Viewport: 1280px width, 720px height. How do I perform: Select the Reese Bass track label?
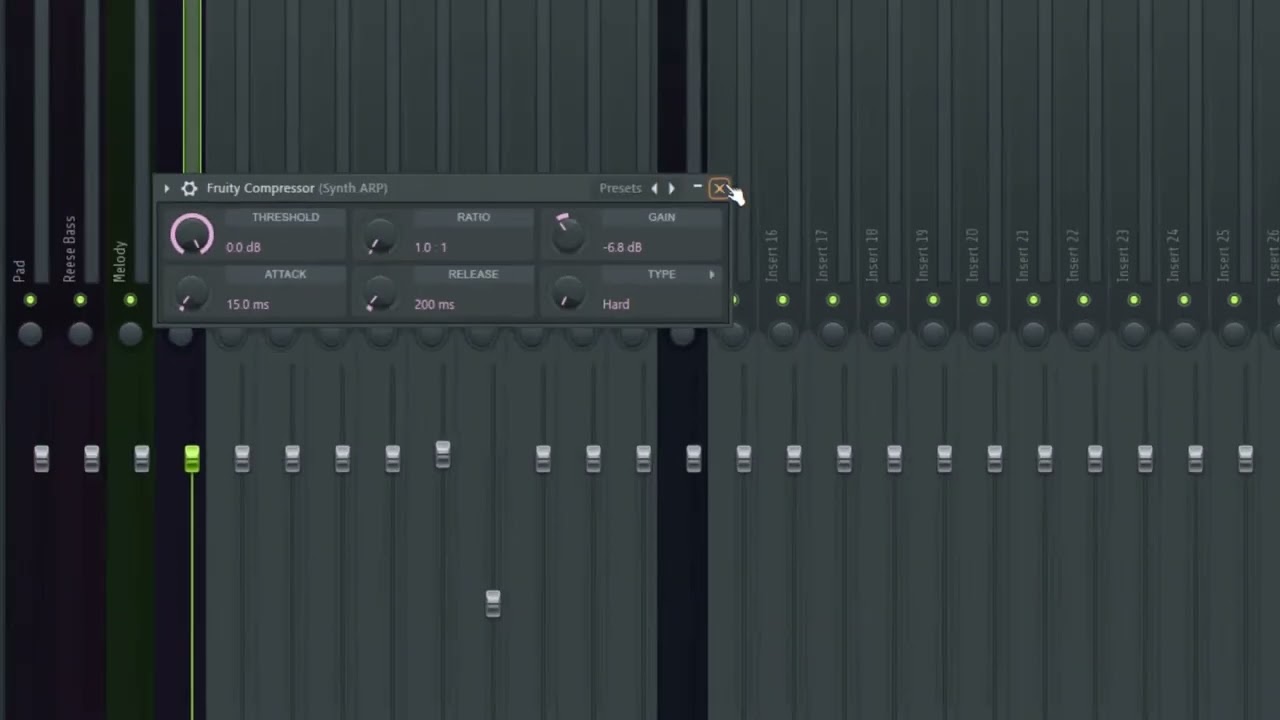coord(69,249)
